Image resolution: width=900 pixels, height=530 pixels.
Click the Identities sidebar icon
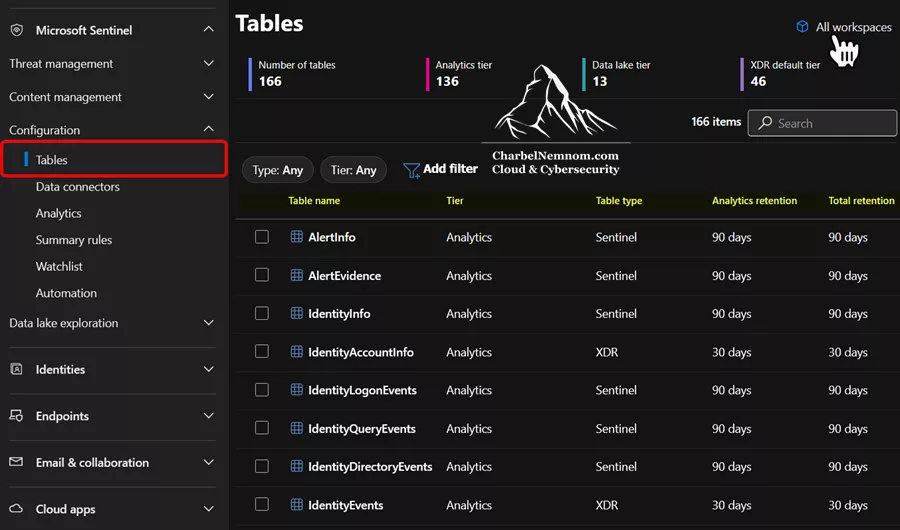[17, 369]
